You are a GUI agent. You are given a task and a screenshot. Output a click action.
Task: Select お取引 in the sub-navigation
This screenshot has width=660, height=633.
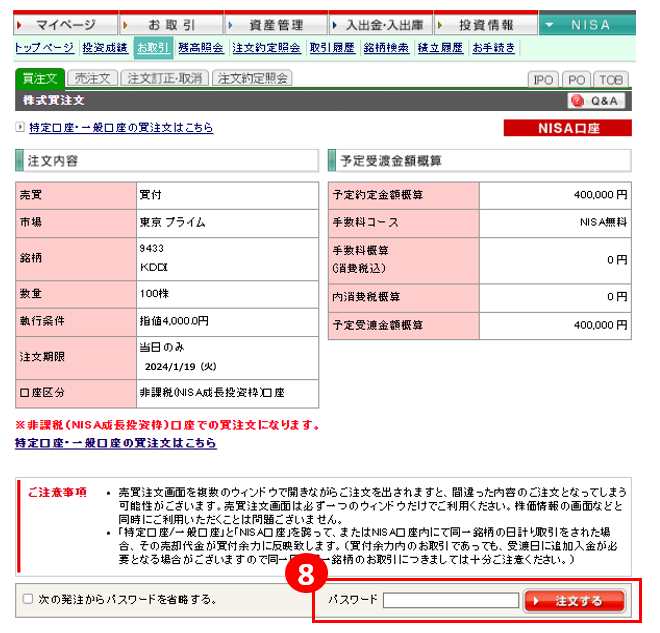[153, 48]
